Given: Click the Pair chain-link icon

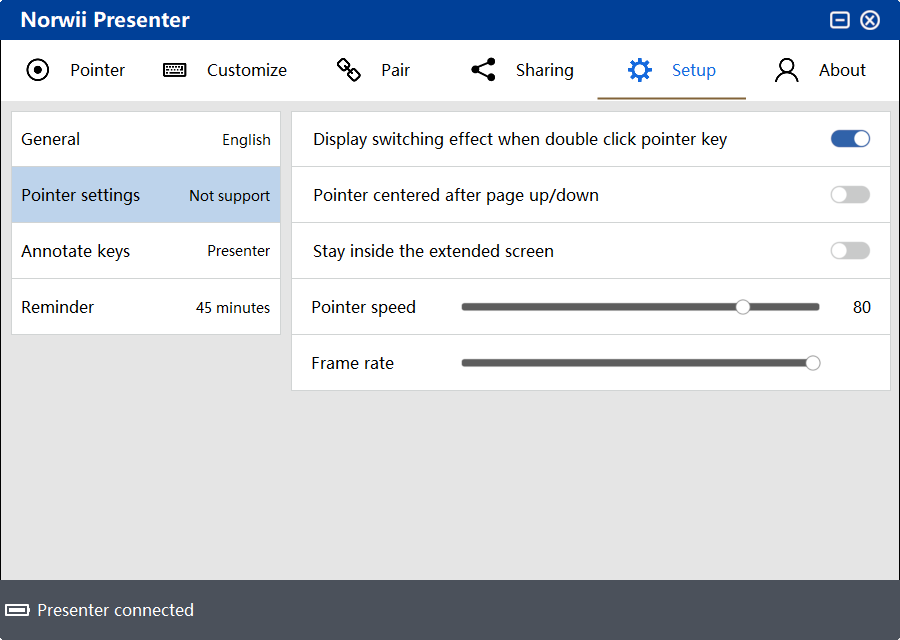Looking at the screenshot, I should 348,70.
